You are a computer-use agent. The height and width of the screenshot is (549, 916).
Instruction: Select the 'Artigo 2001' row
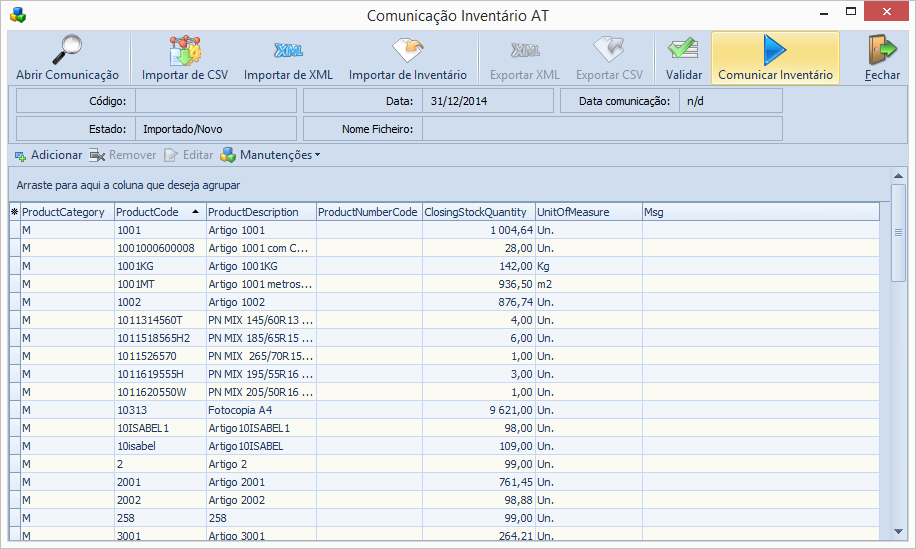tap(444, 482)
